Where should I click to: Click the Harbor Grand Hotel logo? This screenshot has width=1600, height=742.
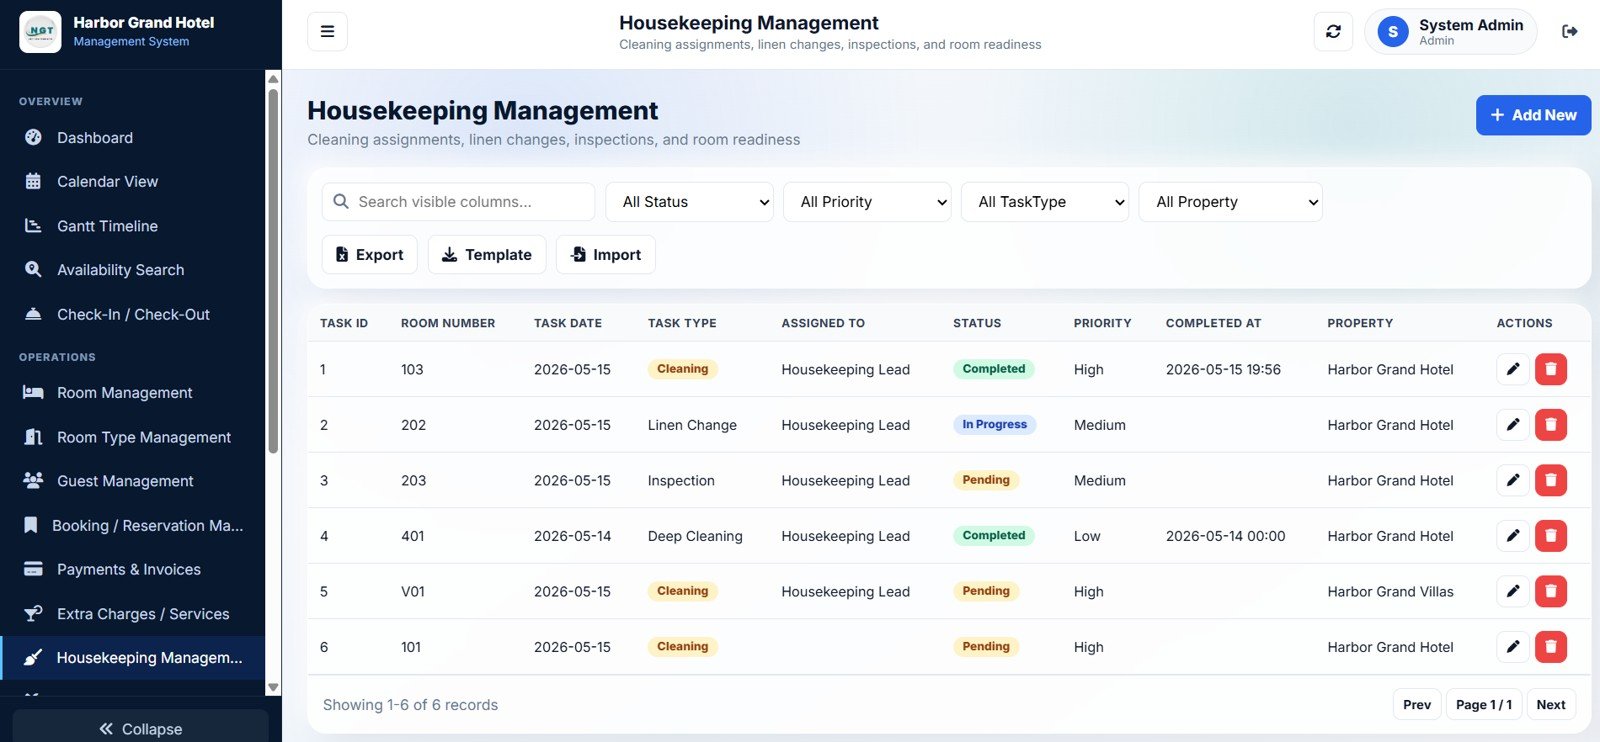click(x=40, y=32)
